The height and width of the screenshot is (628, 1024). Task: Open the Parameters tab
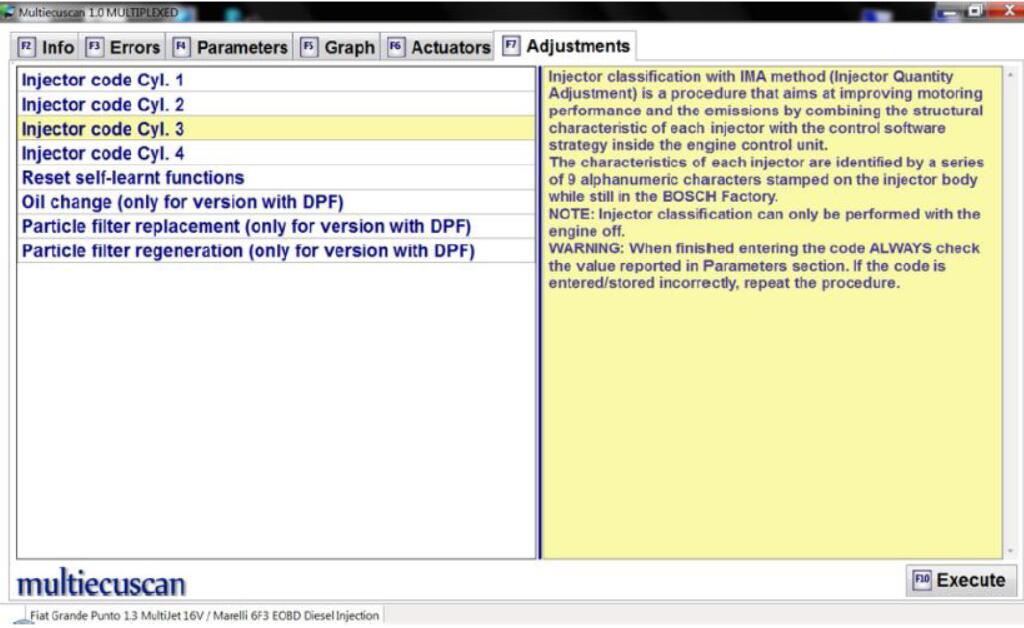click(x=229, y=47)
